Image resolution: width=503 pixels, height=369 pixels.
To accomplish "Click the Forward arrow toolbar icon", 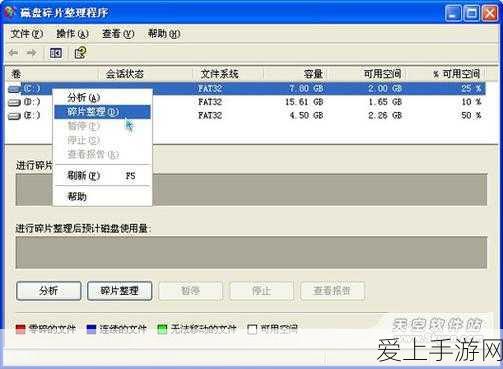I will pos(32,53).
